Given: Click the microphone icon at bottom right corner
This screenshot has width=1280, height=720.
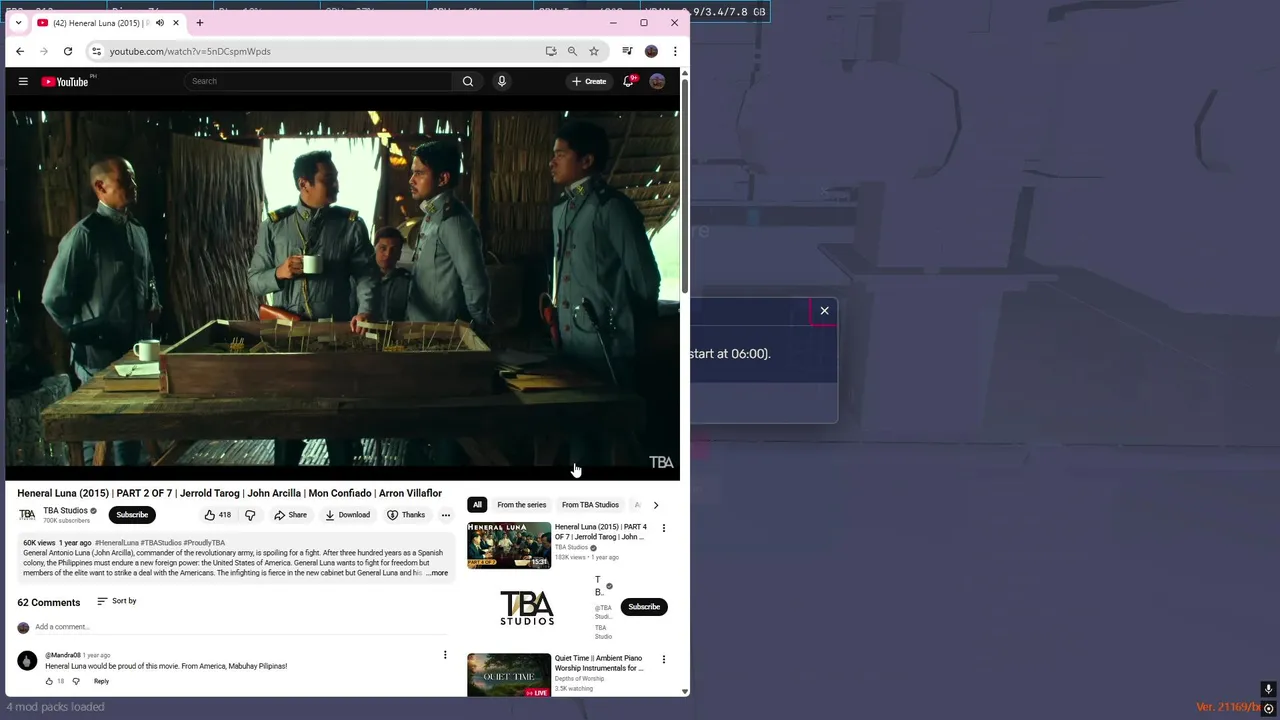Looking at the screenshot, I should click(x=1268, y=689).
